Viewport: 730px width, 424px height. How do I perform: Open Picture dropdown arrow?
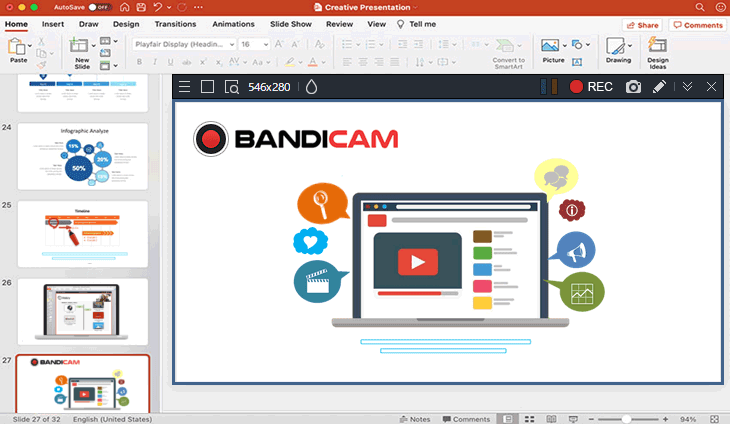click(x=565, y=46)
